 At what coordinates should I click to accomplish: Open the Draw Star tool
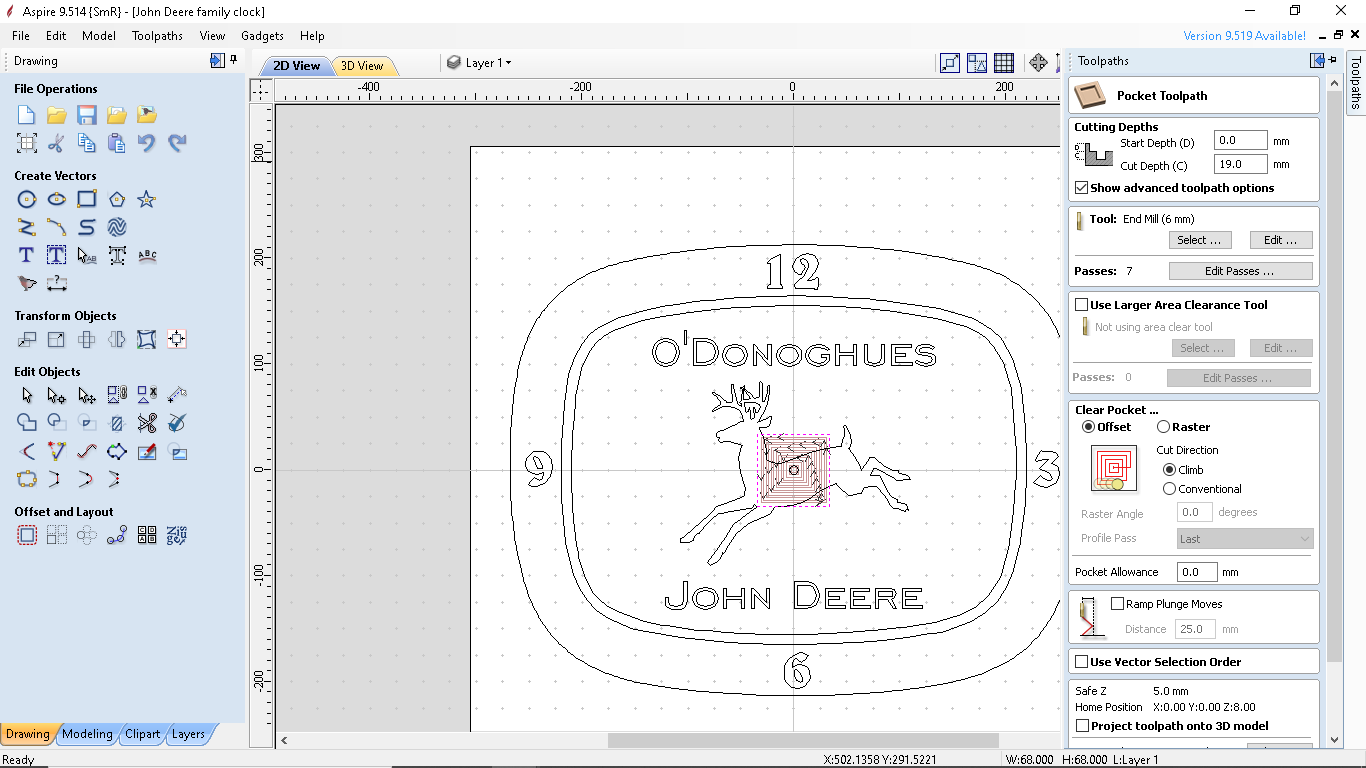146,199
